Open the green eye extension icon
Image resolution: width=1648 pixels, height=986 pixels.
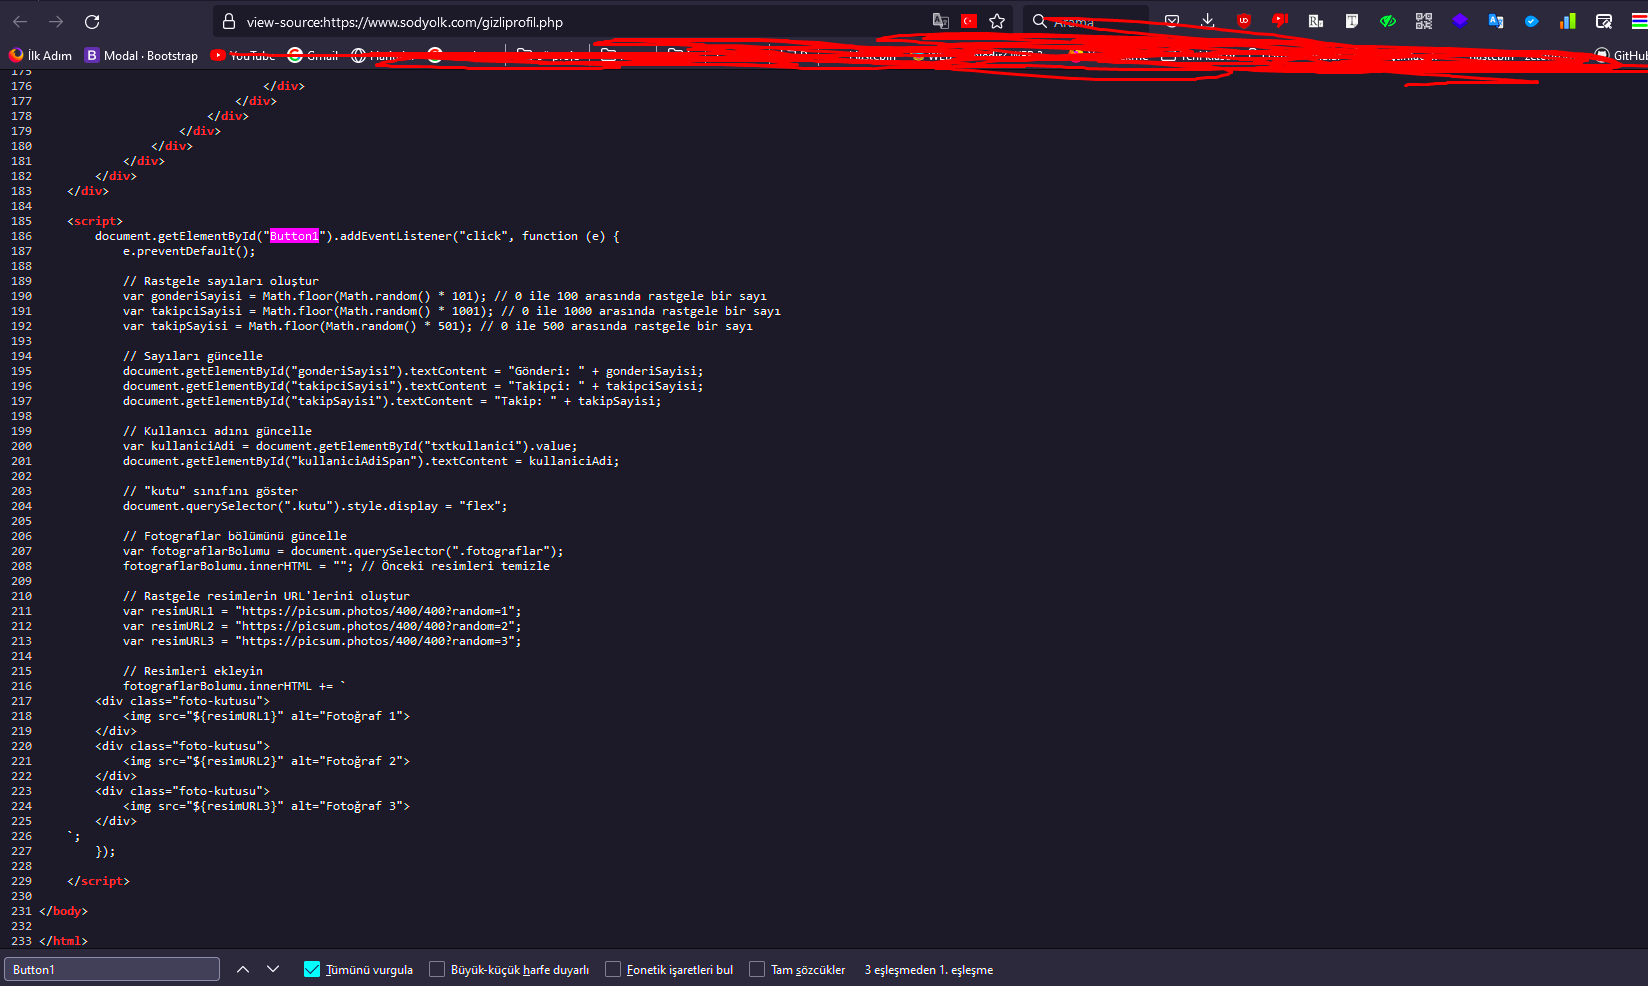[1388, 21]
